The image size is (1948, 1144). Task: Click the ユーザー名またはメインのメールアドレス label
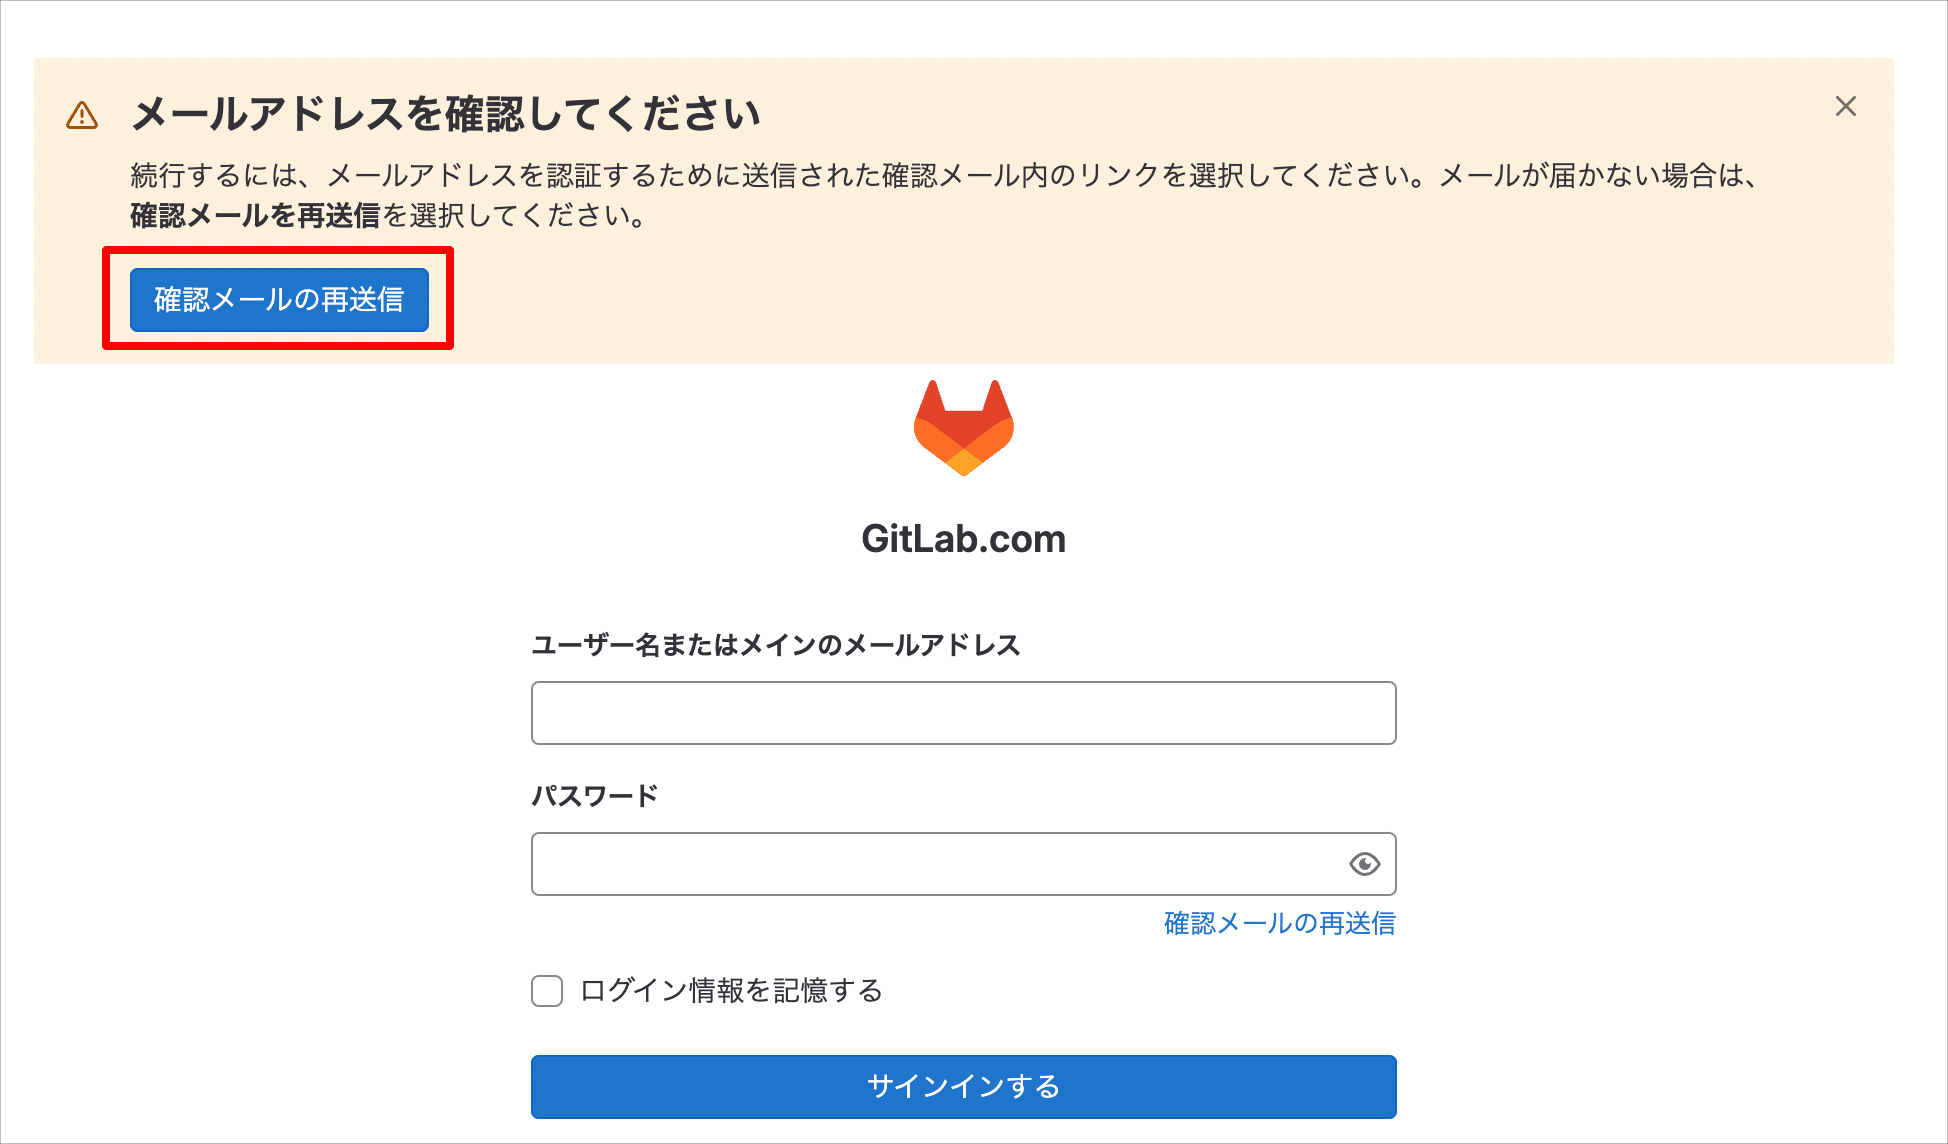776,645
